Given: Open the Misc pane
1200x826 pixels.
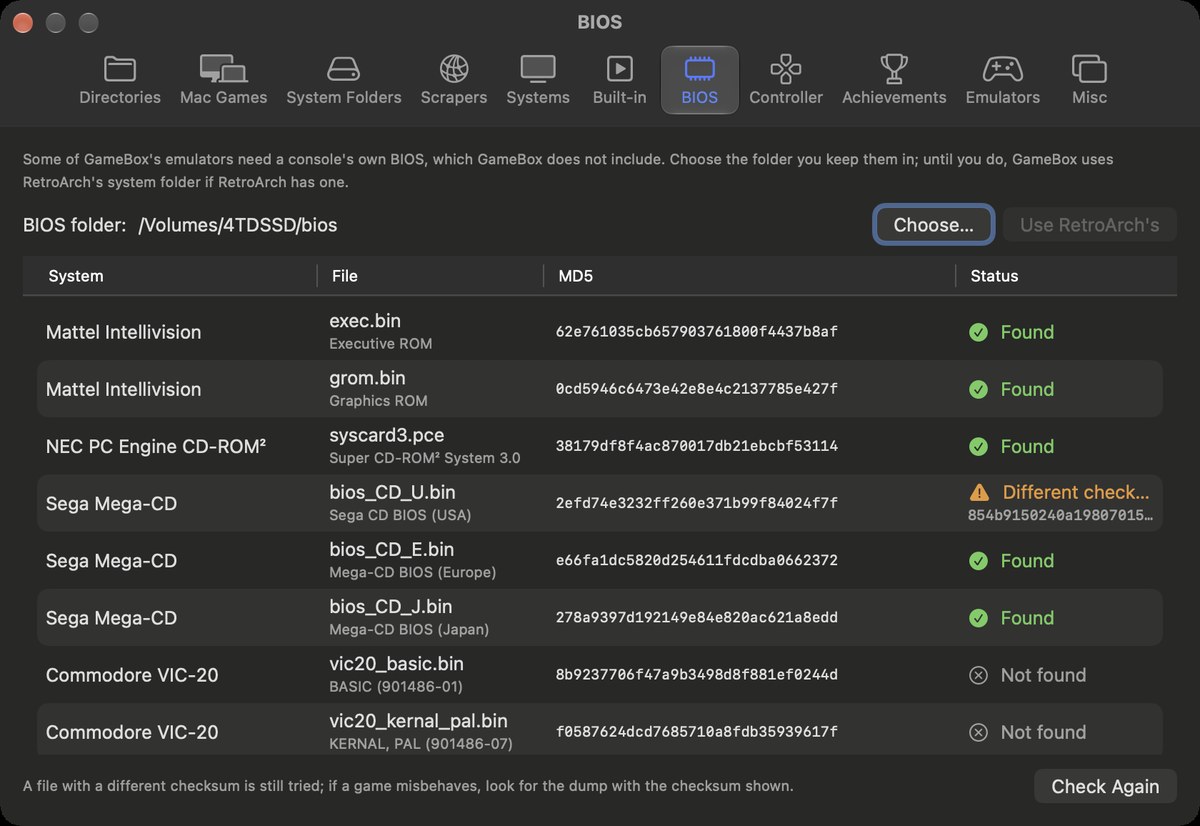Looking at the screenshot, I should pos(1089,80).
